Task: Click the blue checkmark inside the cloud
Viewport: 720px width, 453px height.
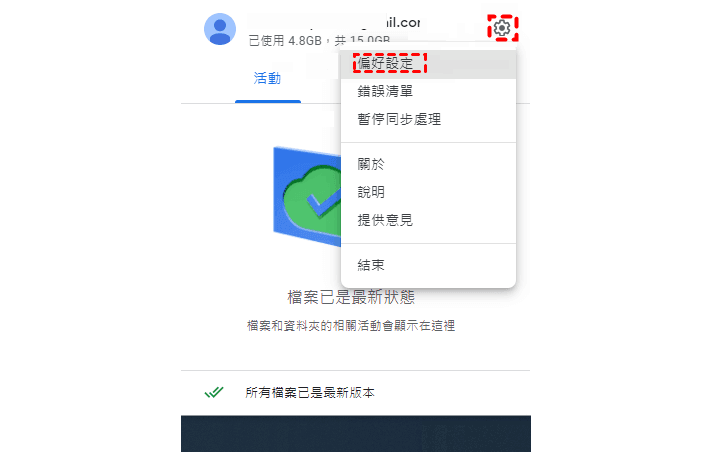Action: pos(323,203)
